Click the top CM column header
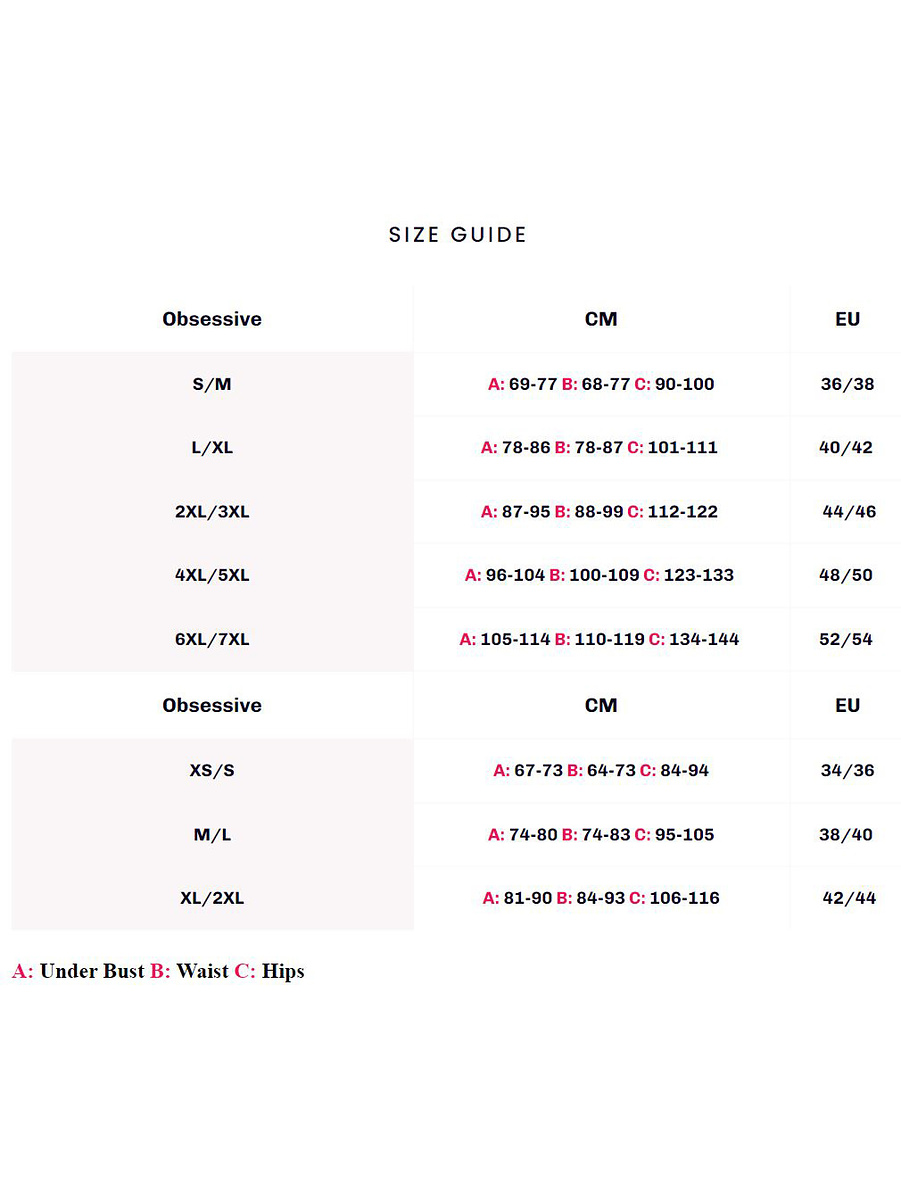 (601, 319)
